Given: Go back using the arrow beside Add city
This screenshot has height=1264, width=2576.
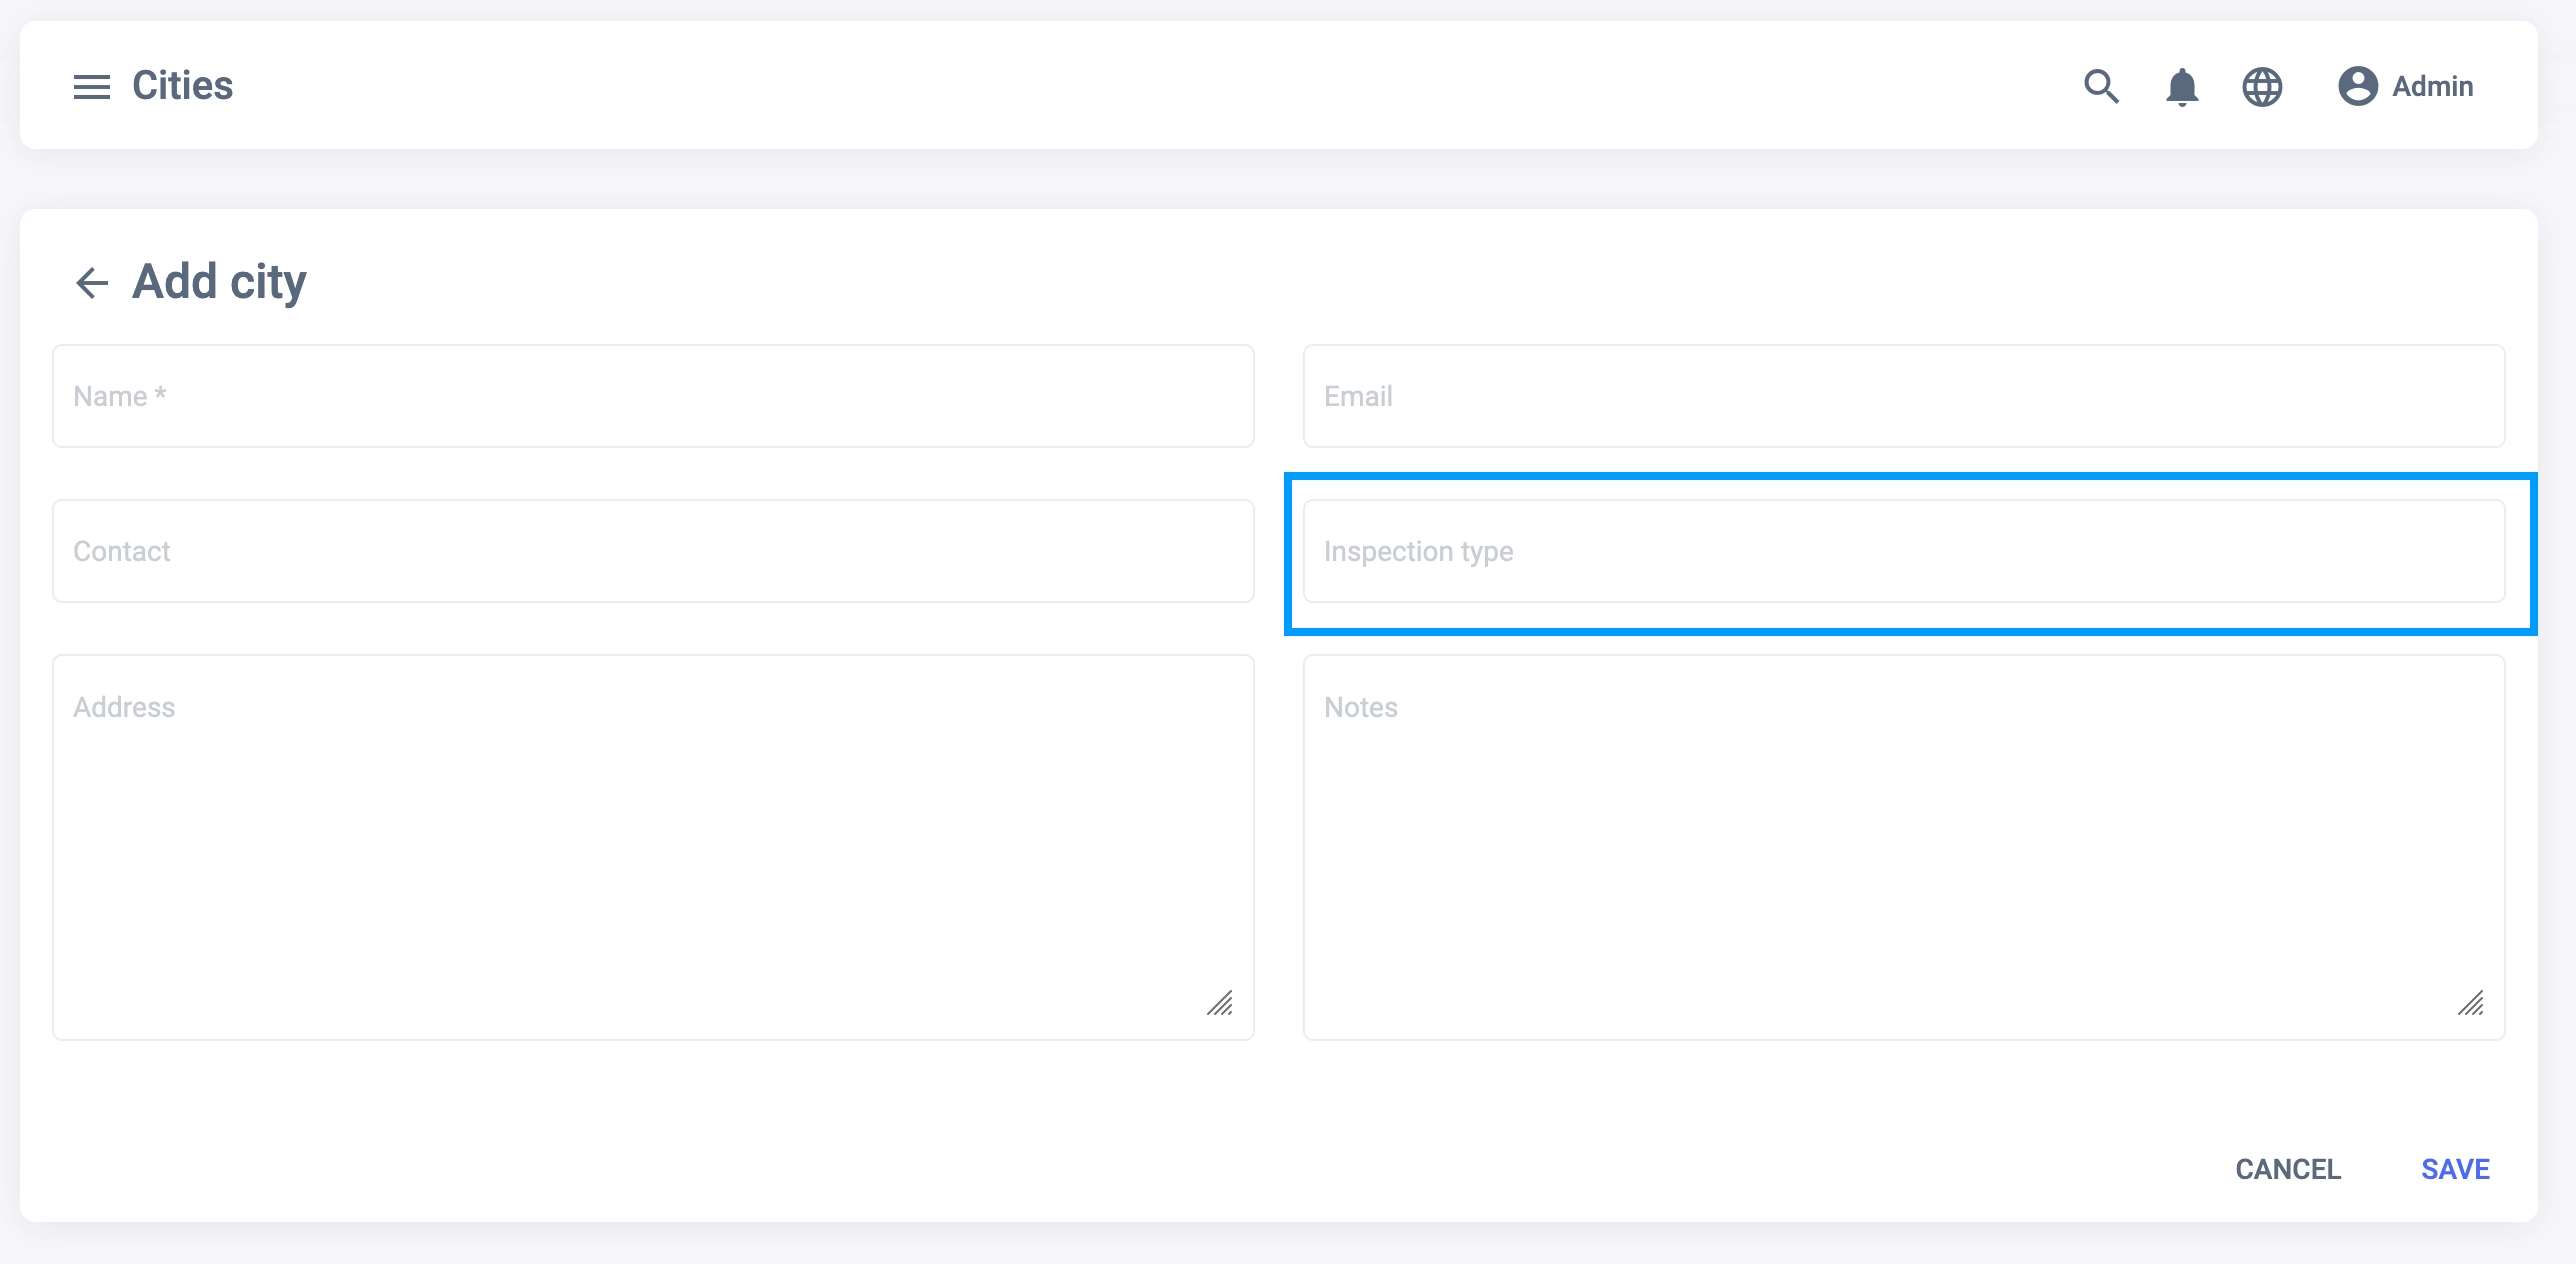Looking at the screenshot, I should [92, 283].
